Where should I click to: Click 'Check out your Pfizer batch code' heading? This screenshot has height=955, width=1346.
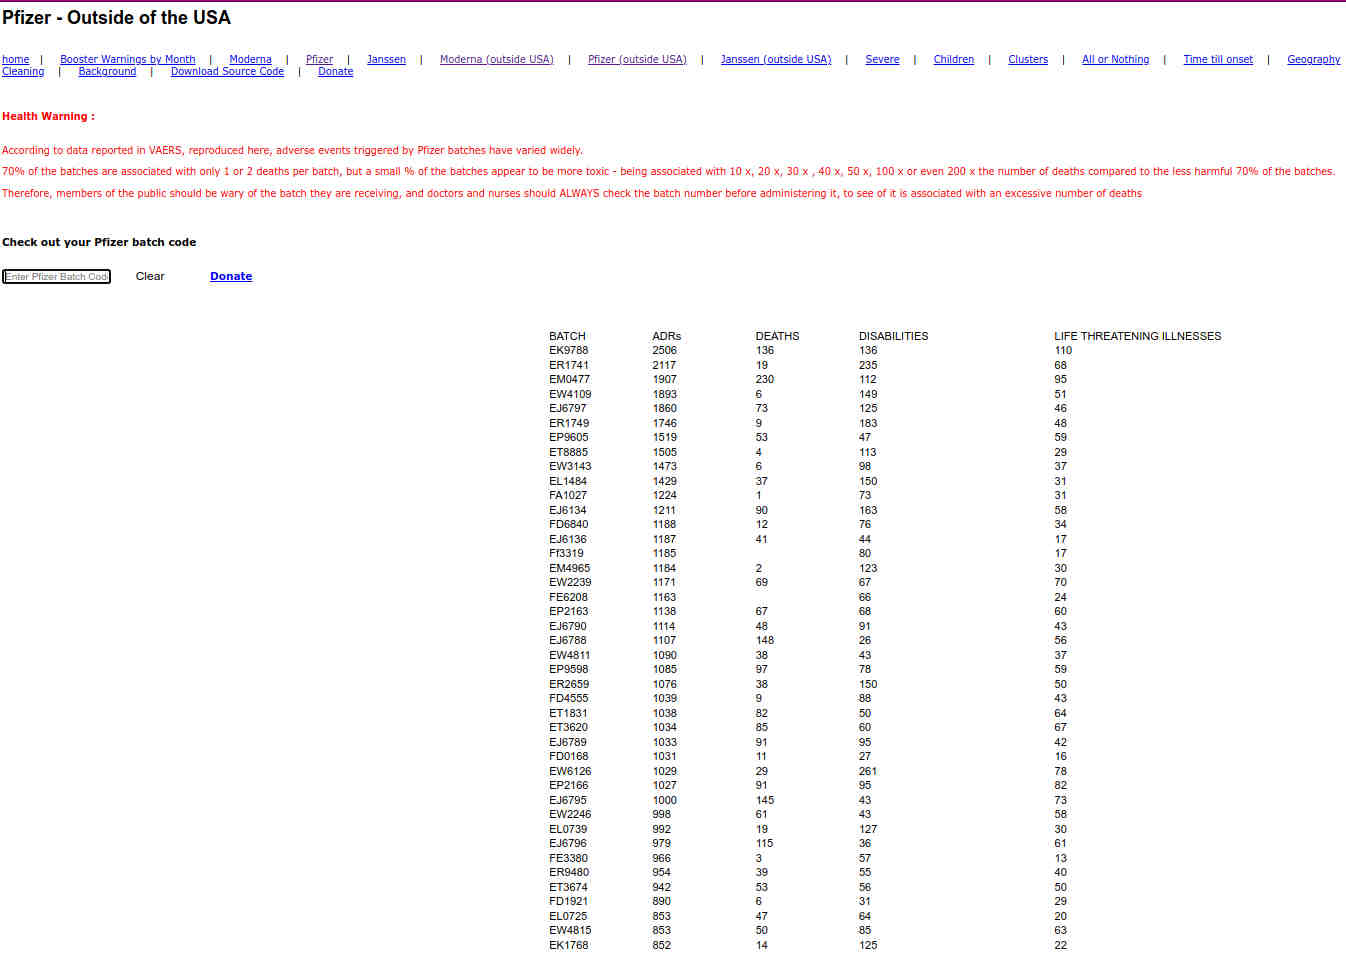pyautogui.click(x=99, y=243)
